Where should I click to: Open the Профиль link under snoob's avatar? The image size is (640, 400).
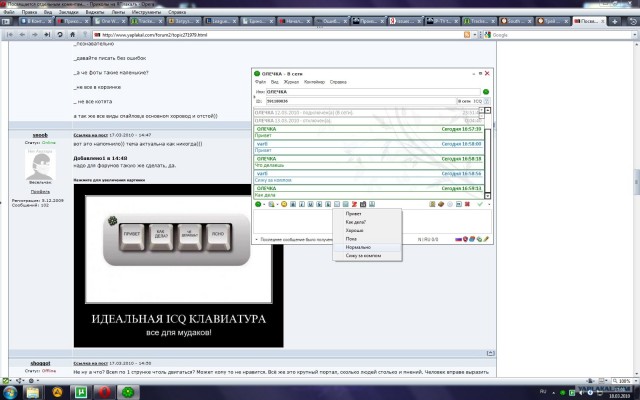point(40,192)
